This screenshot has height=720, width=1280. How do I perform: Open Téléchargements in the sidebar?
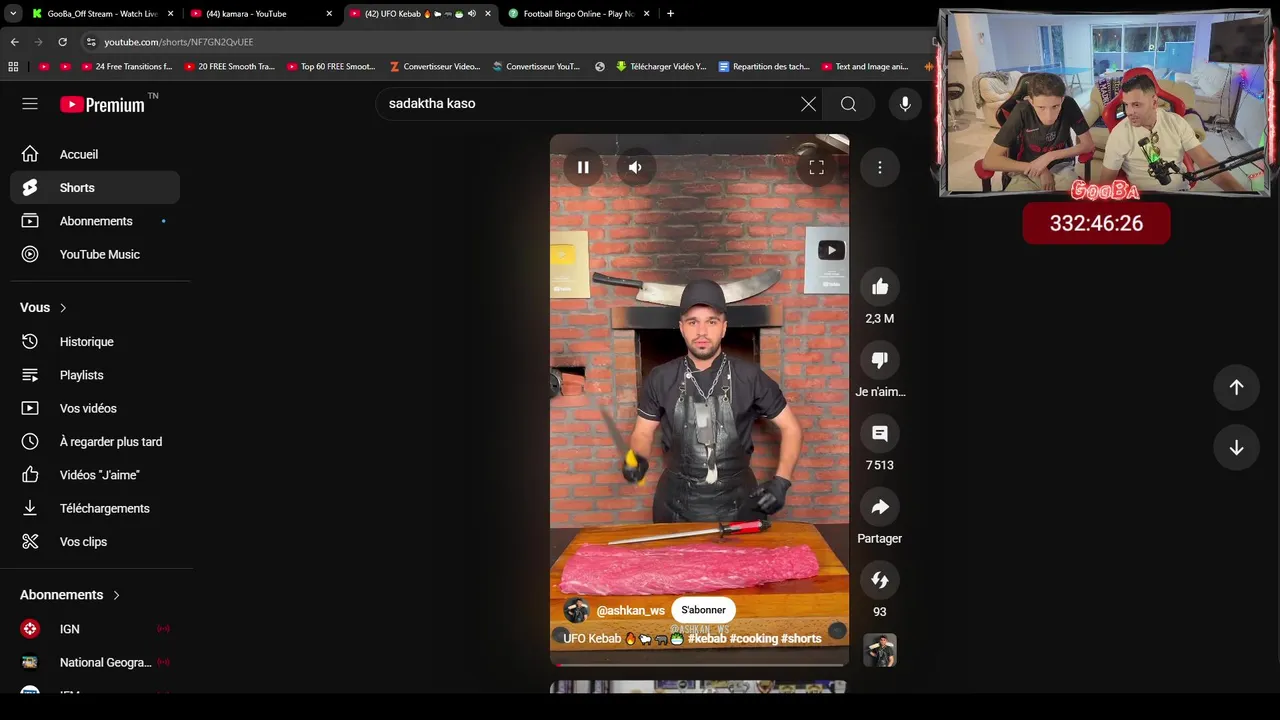coord(95,508)
